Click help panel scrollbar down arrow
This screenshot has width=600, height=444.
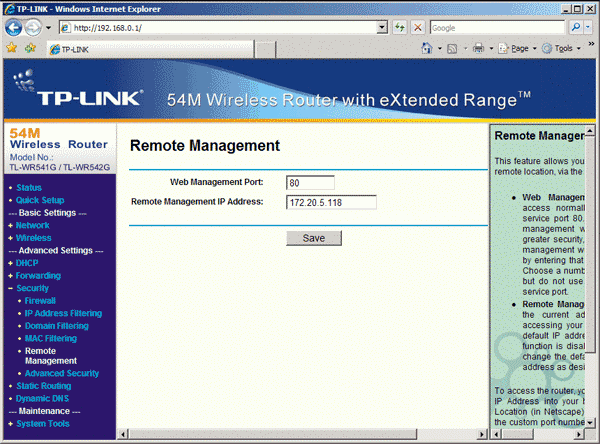(590, 423)
